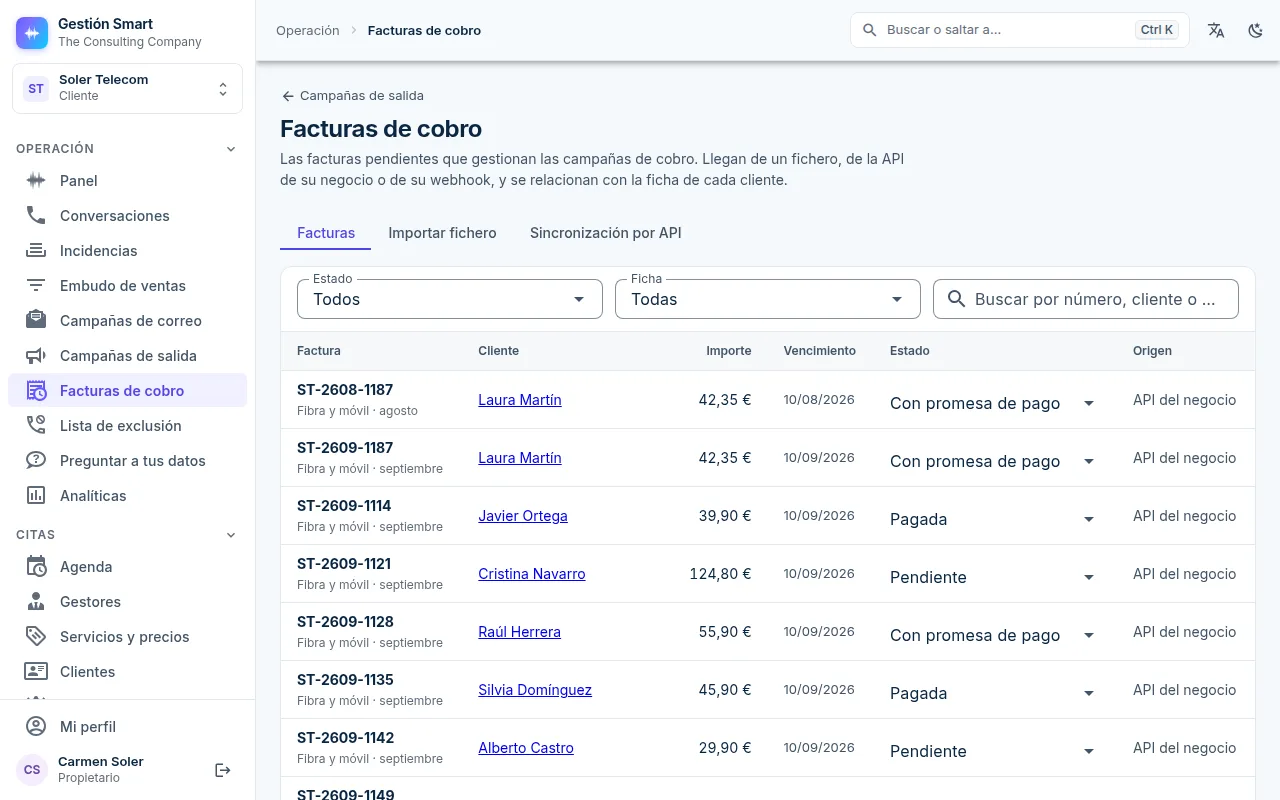The width and height of the screenshot is (1280, 800).
Task: Open Agenda calendar icon
Action: (x=36, y=567)
